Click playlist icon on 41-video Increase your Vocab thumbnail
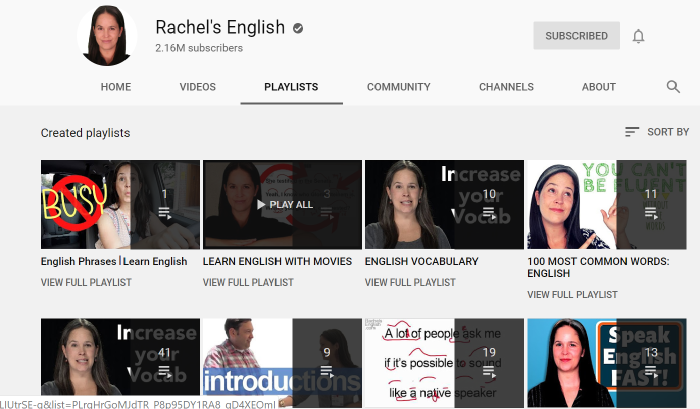 [x=165, y=371]
